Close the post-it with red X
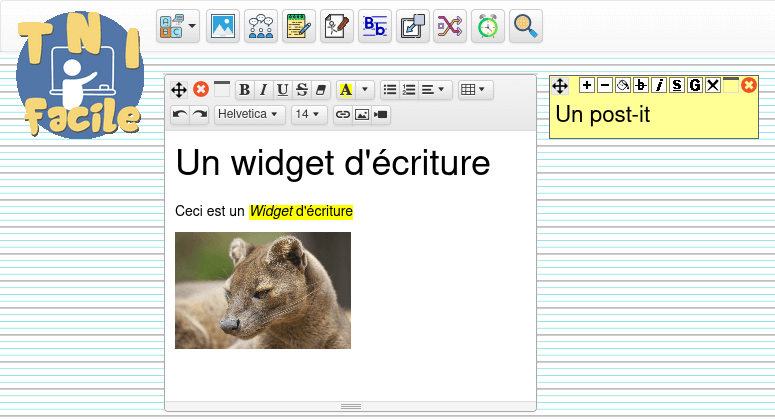The width and height of the screenshot is (775, 420). coord(749,85)
